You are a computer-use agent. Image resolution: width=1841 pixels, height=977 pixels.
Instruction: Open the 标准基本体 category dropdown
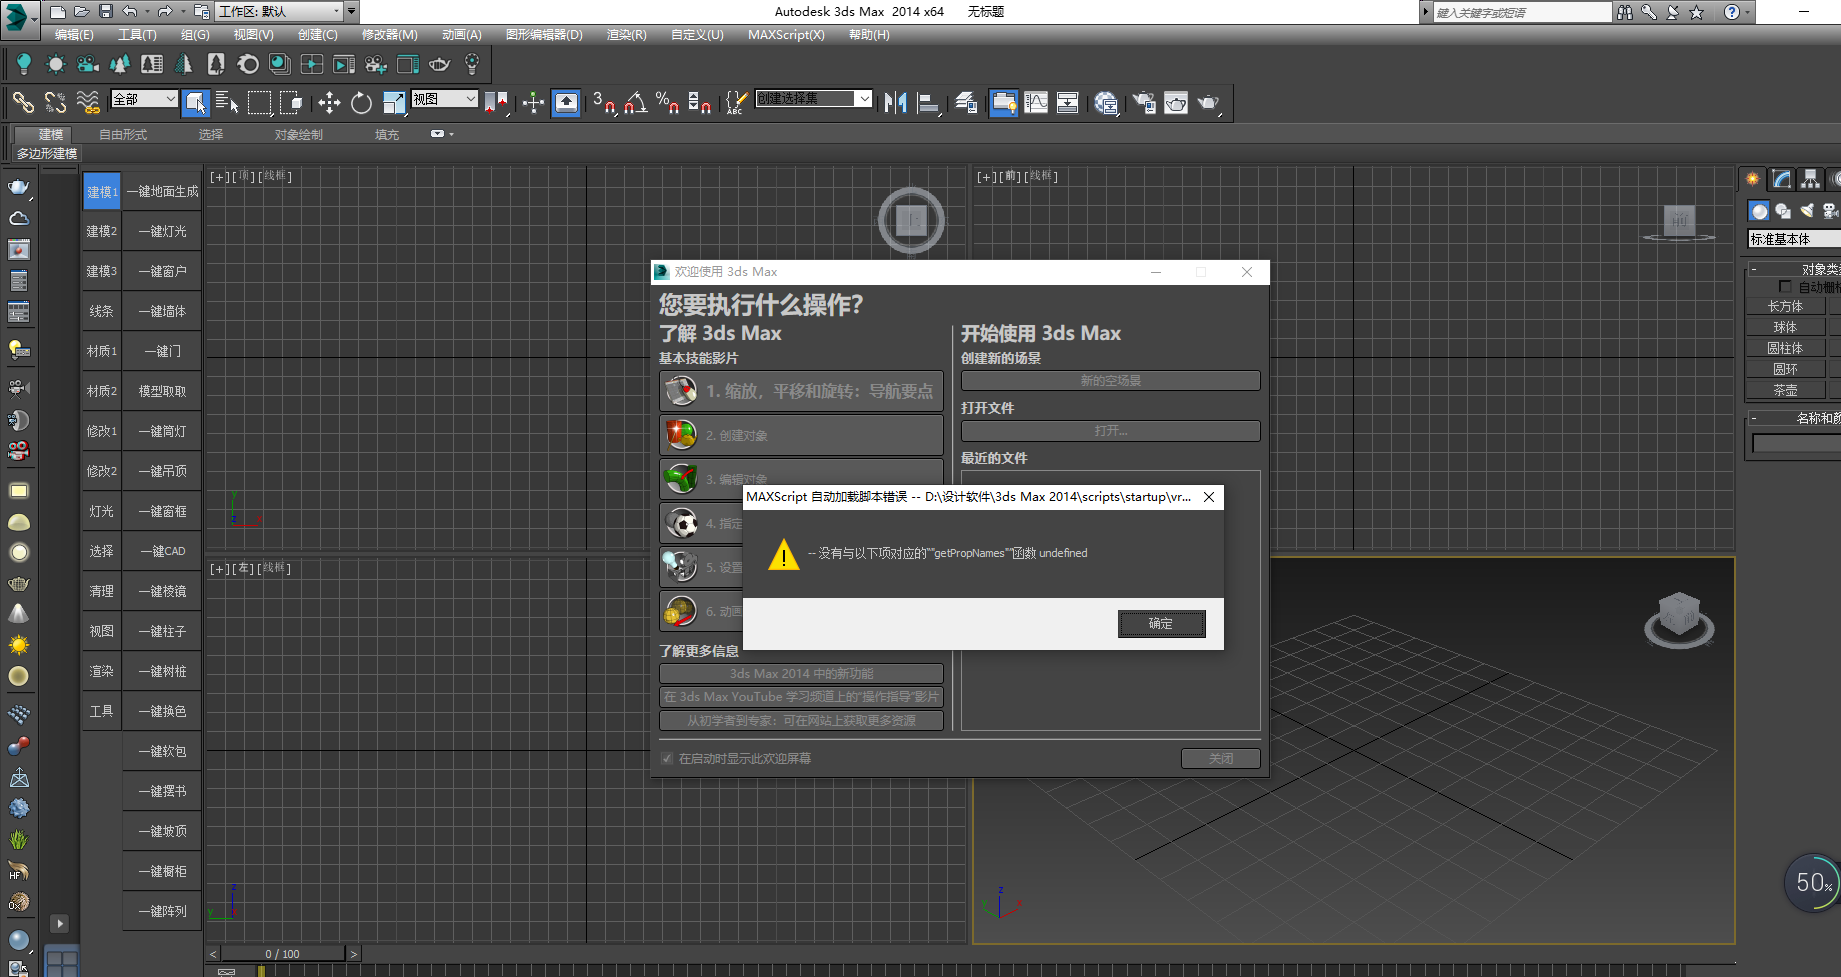coord(1793,239)
